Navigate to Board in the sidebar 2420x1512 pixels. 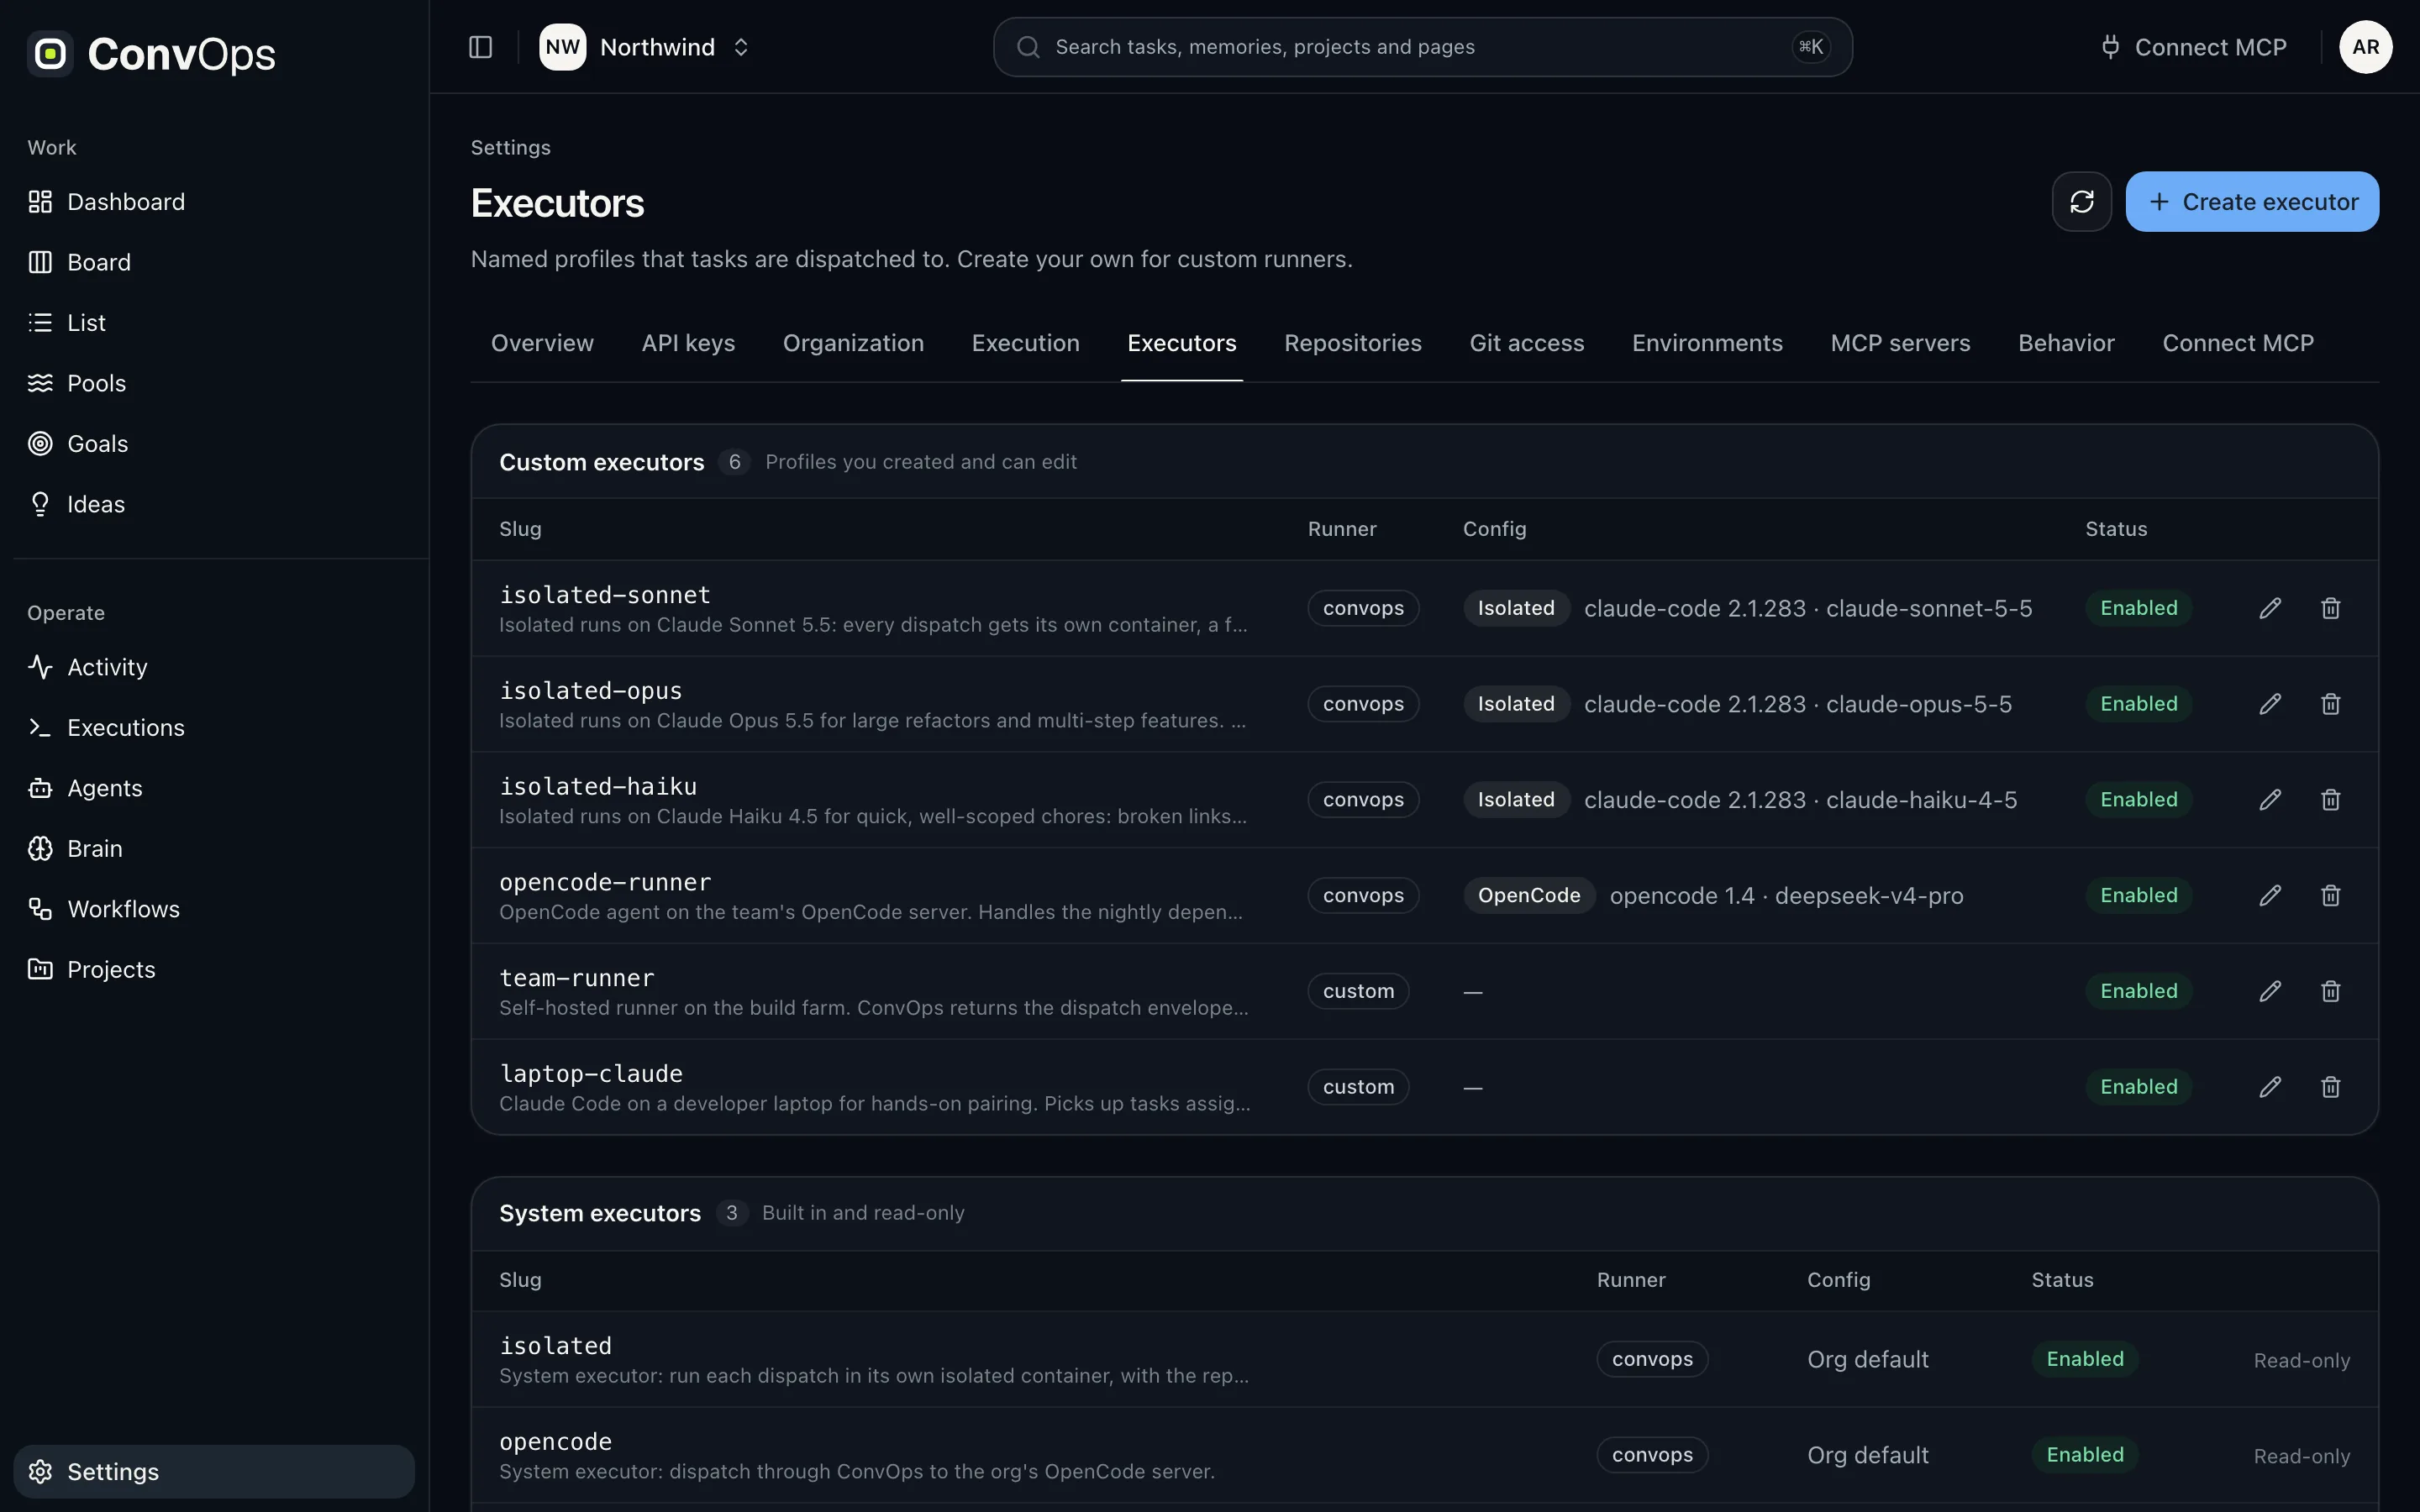point(214,262)
